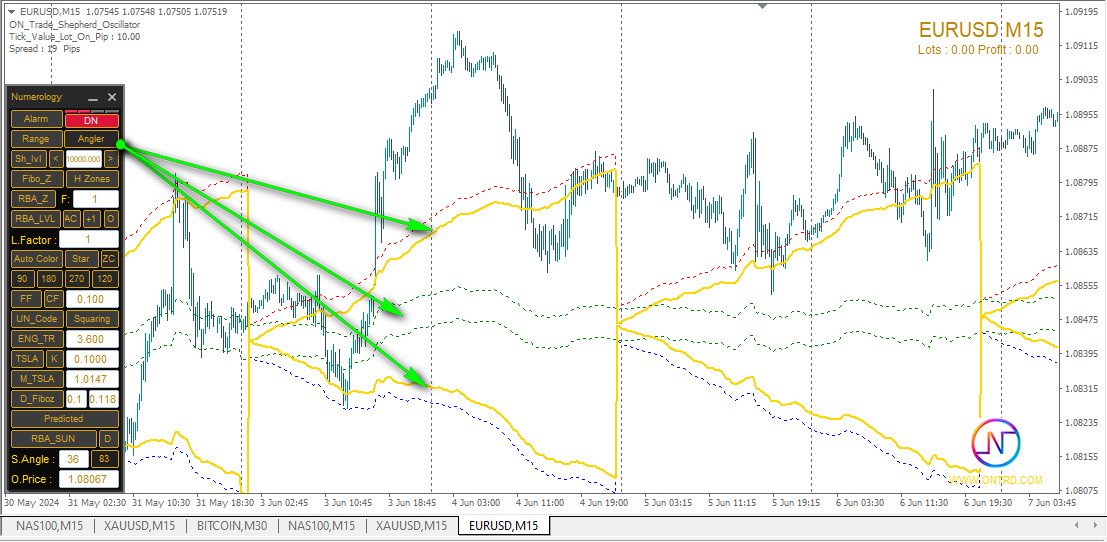Open the first NAS100,M15 chart tab

tap(48, 526)
